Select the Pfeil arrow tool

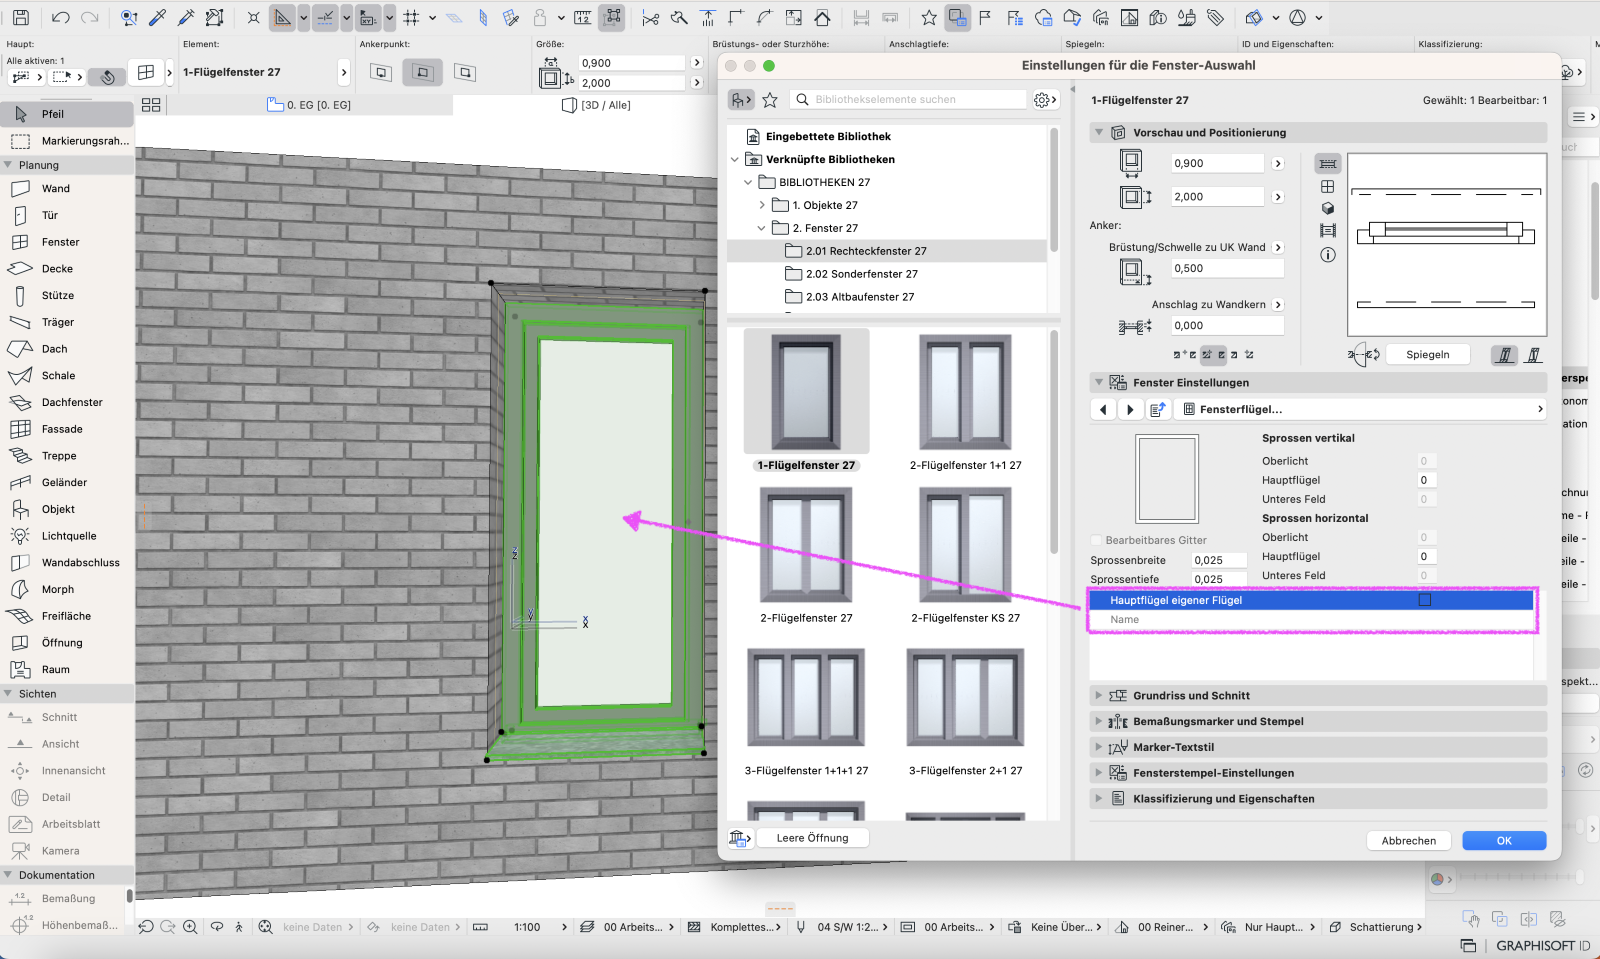tap(67, 114)
